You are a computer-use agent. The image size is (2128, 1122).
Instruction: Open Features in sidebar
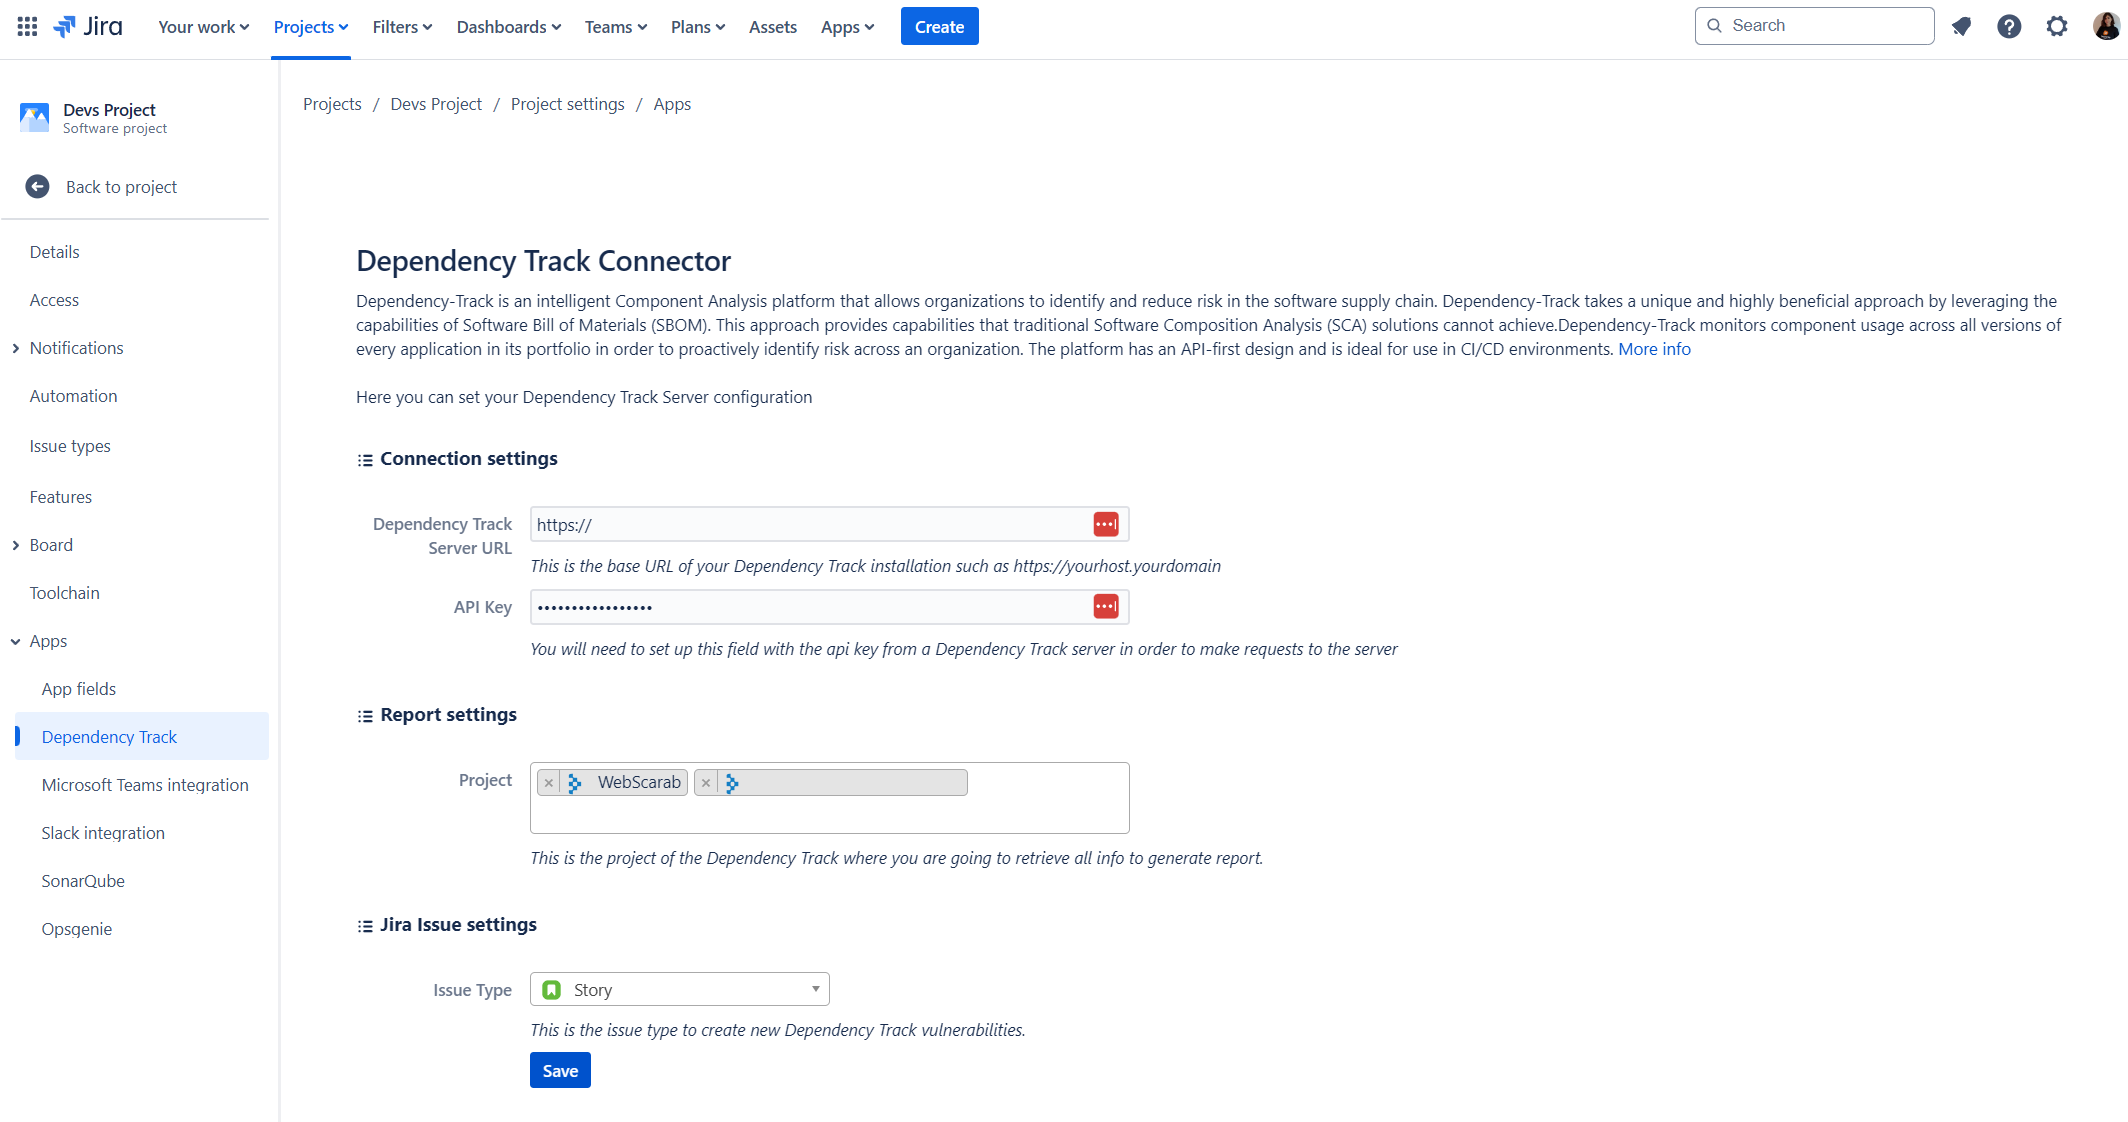click(x=61, y=497)
